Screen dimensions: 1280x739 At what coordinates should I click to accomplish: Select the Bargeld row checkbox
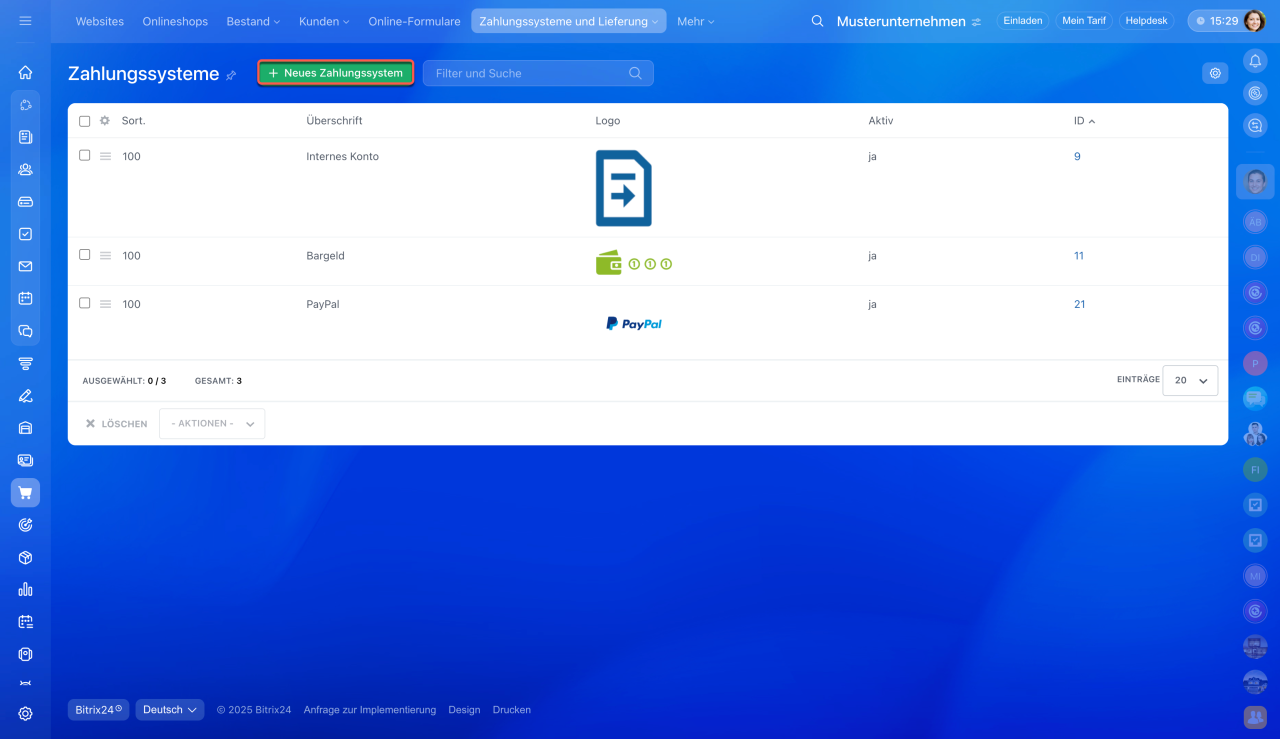point(85,255)
